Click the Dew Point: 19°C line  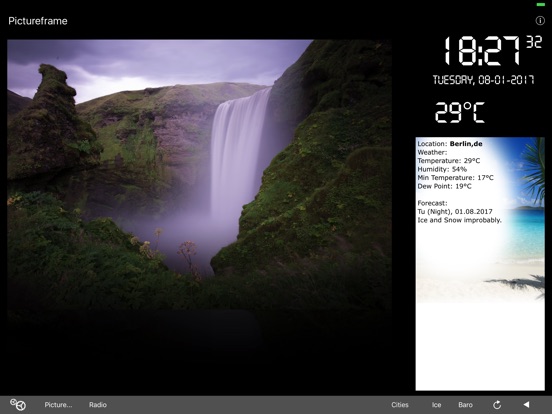pyautogui.click(x=444, y=186)
